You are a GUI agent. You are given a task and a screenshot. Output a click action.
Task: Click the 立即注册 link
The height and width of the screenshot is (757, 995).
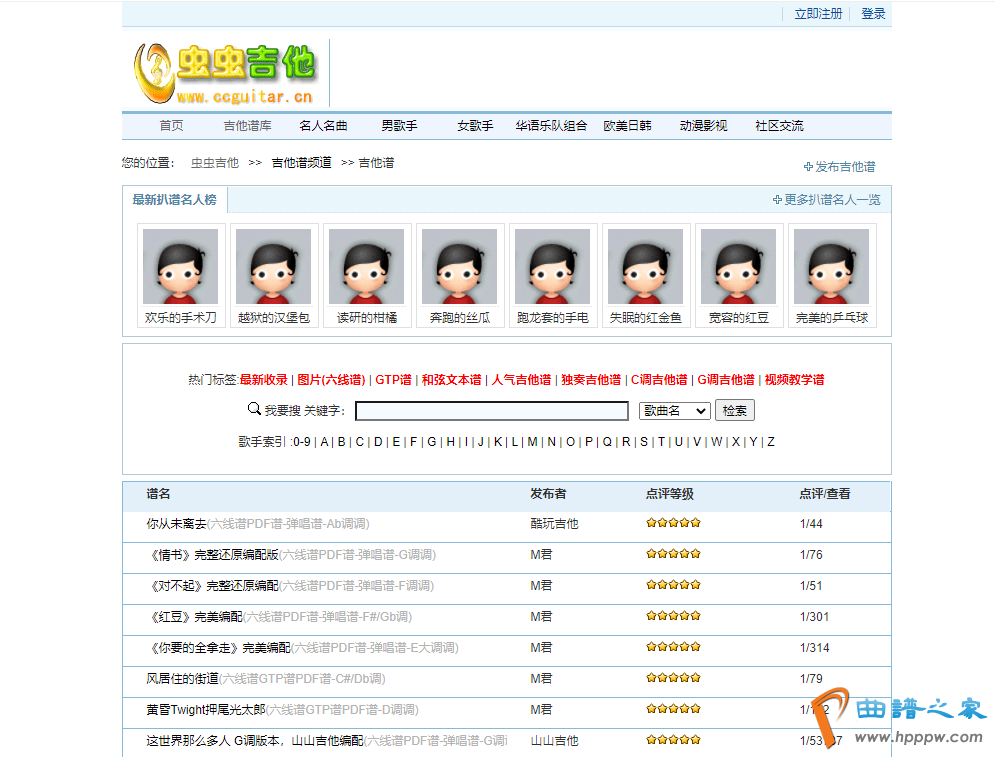coord(818,14)
